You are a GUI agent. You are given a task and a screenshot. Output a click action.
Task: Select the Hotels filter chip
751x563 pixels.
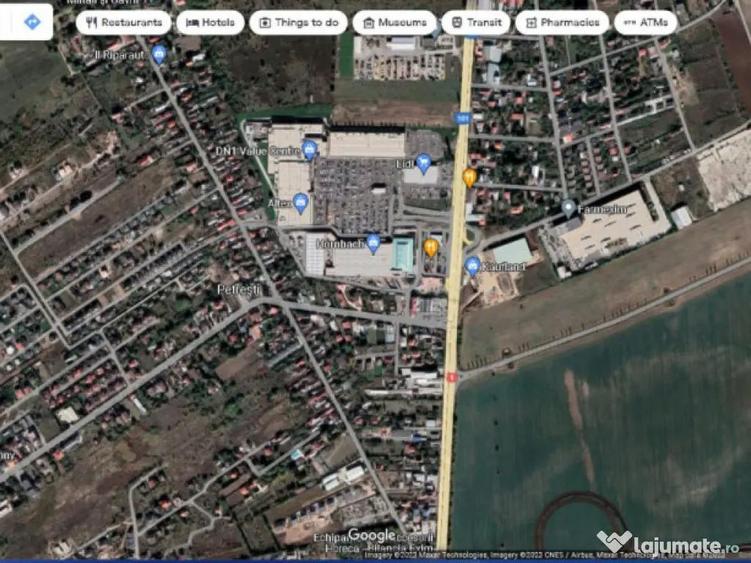tap(210, 22)
